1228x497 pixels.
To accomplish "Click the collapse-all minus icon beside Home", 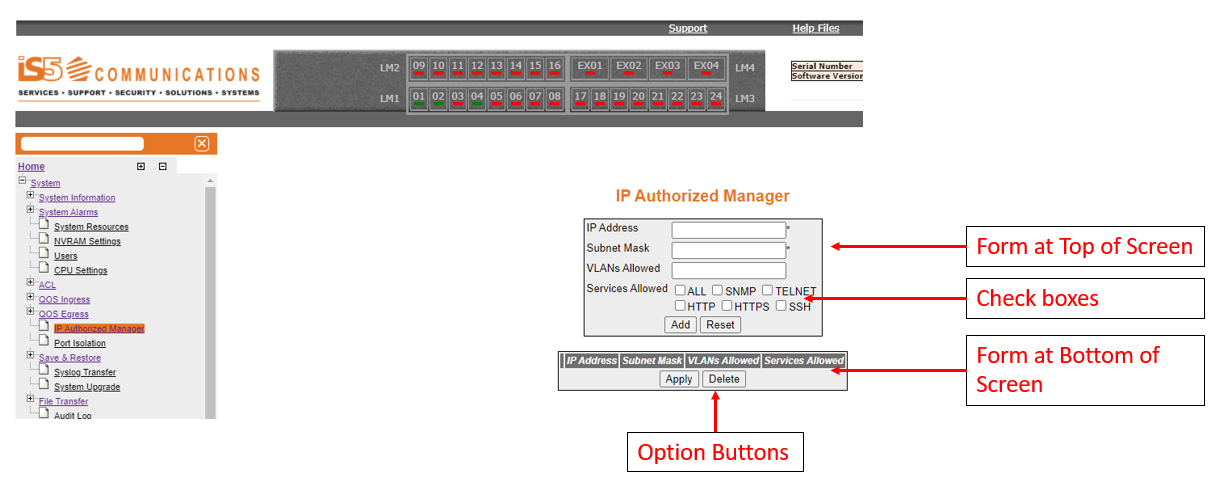I will click(x=163, y=166).
